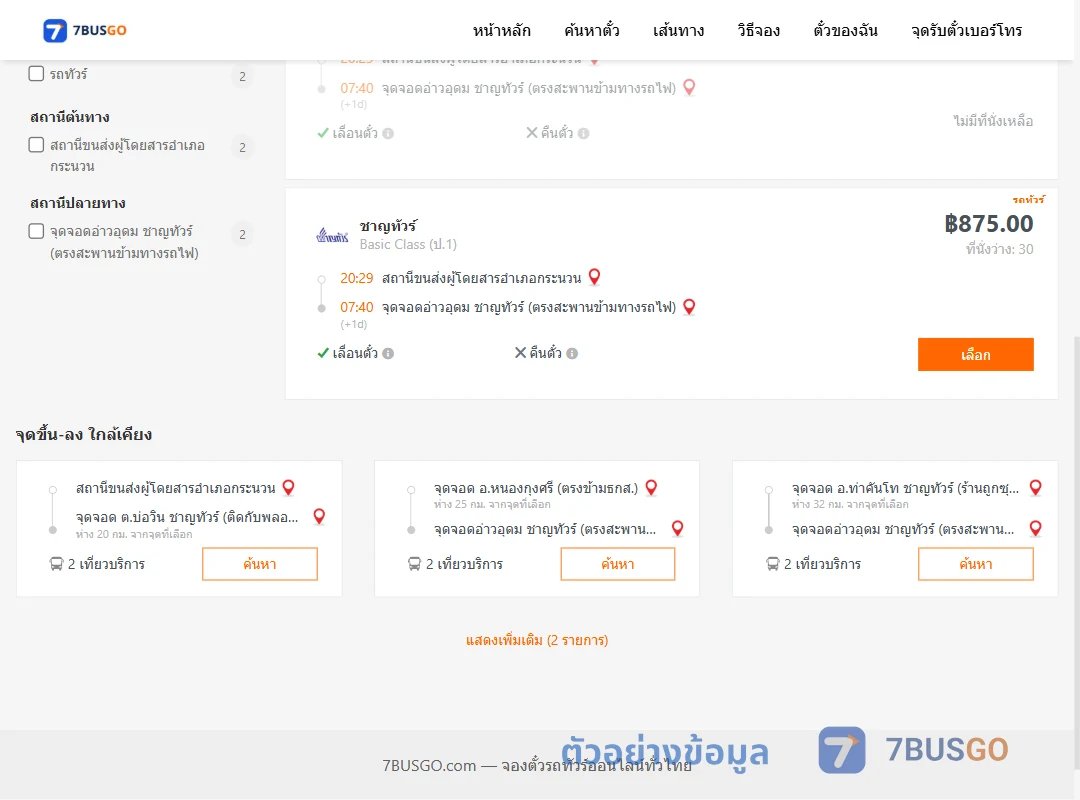This screenshot has width=1080, height=800.
Task: Tick the จุดจอดอ่าวอุดม ชาญทัวร์ destination checkbox
Action: click(37, 231)
